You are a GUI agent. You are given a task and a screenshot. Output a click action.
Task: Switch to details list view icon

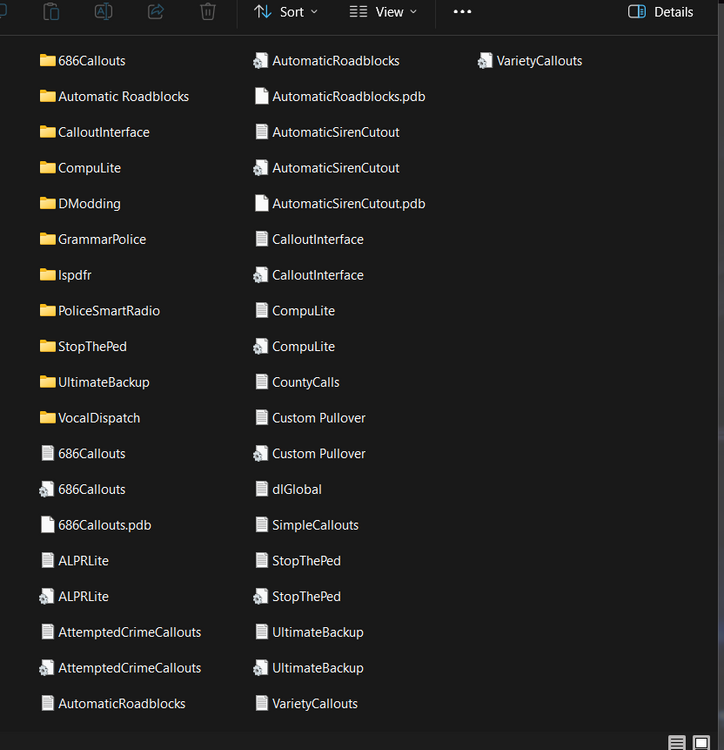677,742
